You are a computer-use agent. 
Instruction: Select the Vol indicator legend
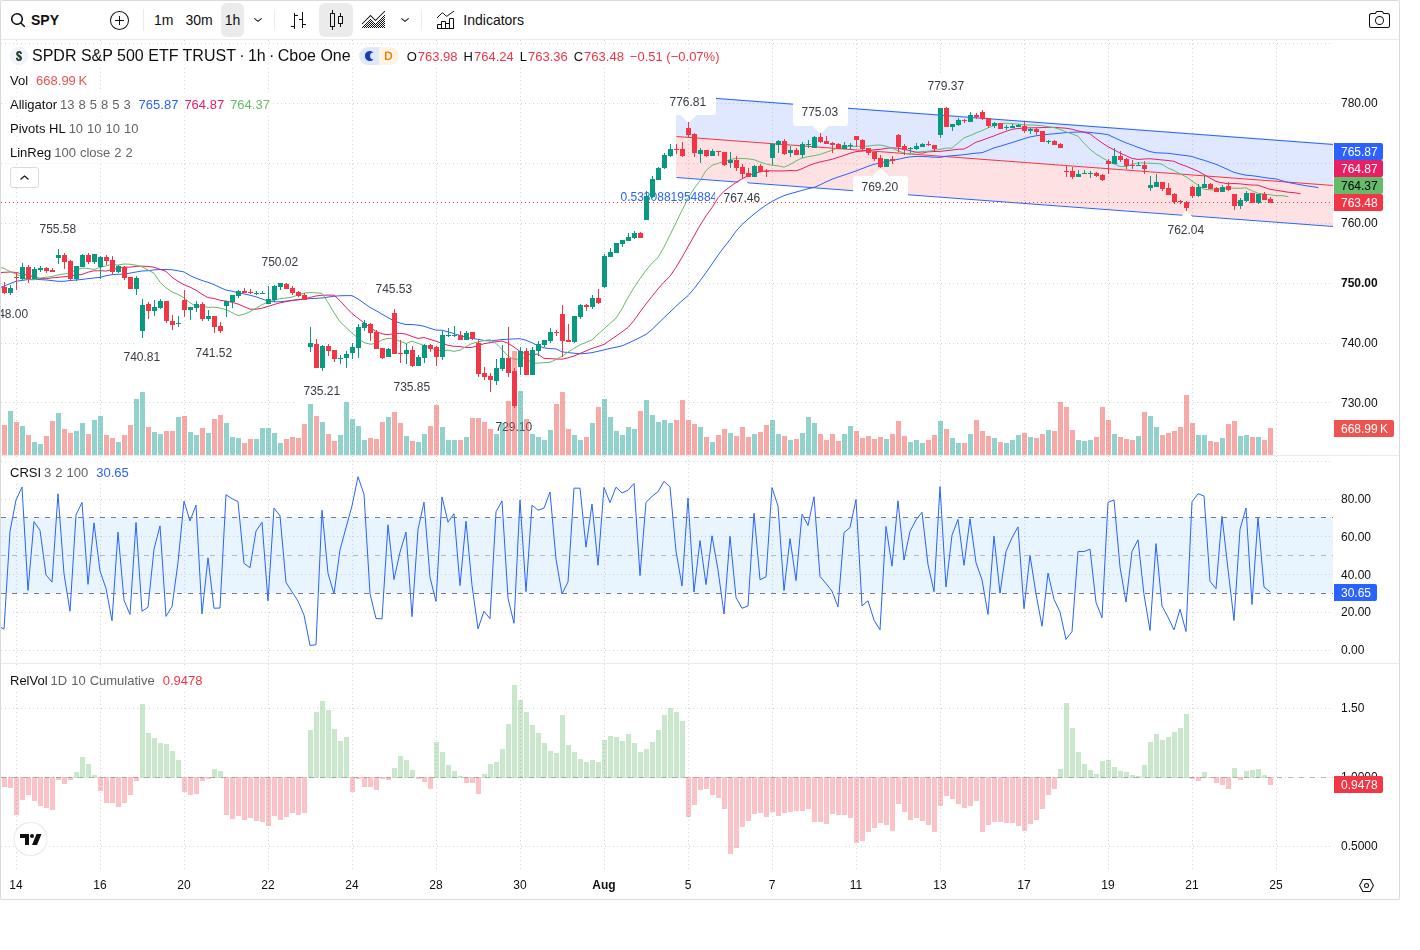[x=19, y=81]
